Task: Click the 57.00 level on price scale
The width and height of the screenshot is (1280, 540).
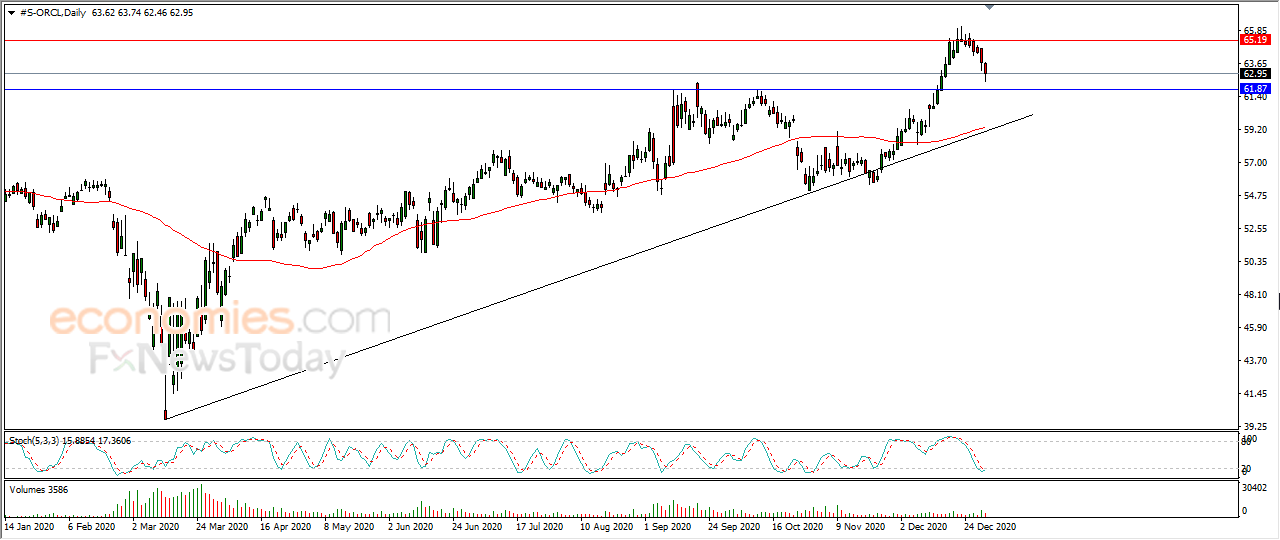Action: point(1253,162)
